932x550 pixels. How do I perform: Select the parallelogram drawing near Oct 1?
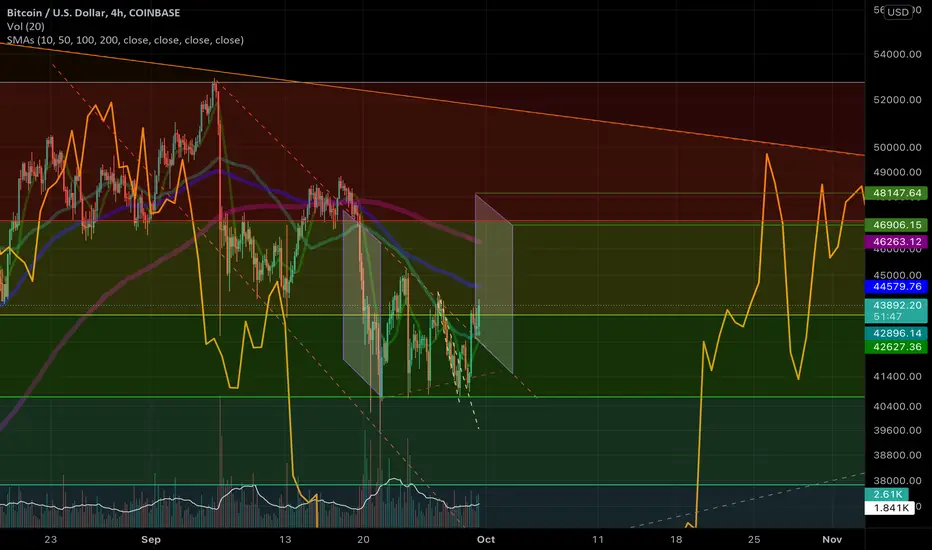(494, 284)
